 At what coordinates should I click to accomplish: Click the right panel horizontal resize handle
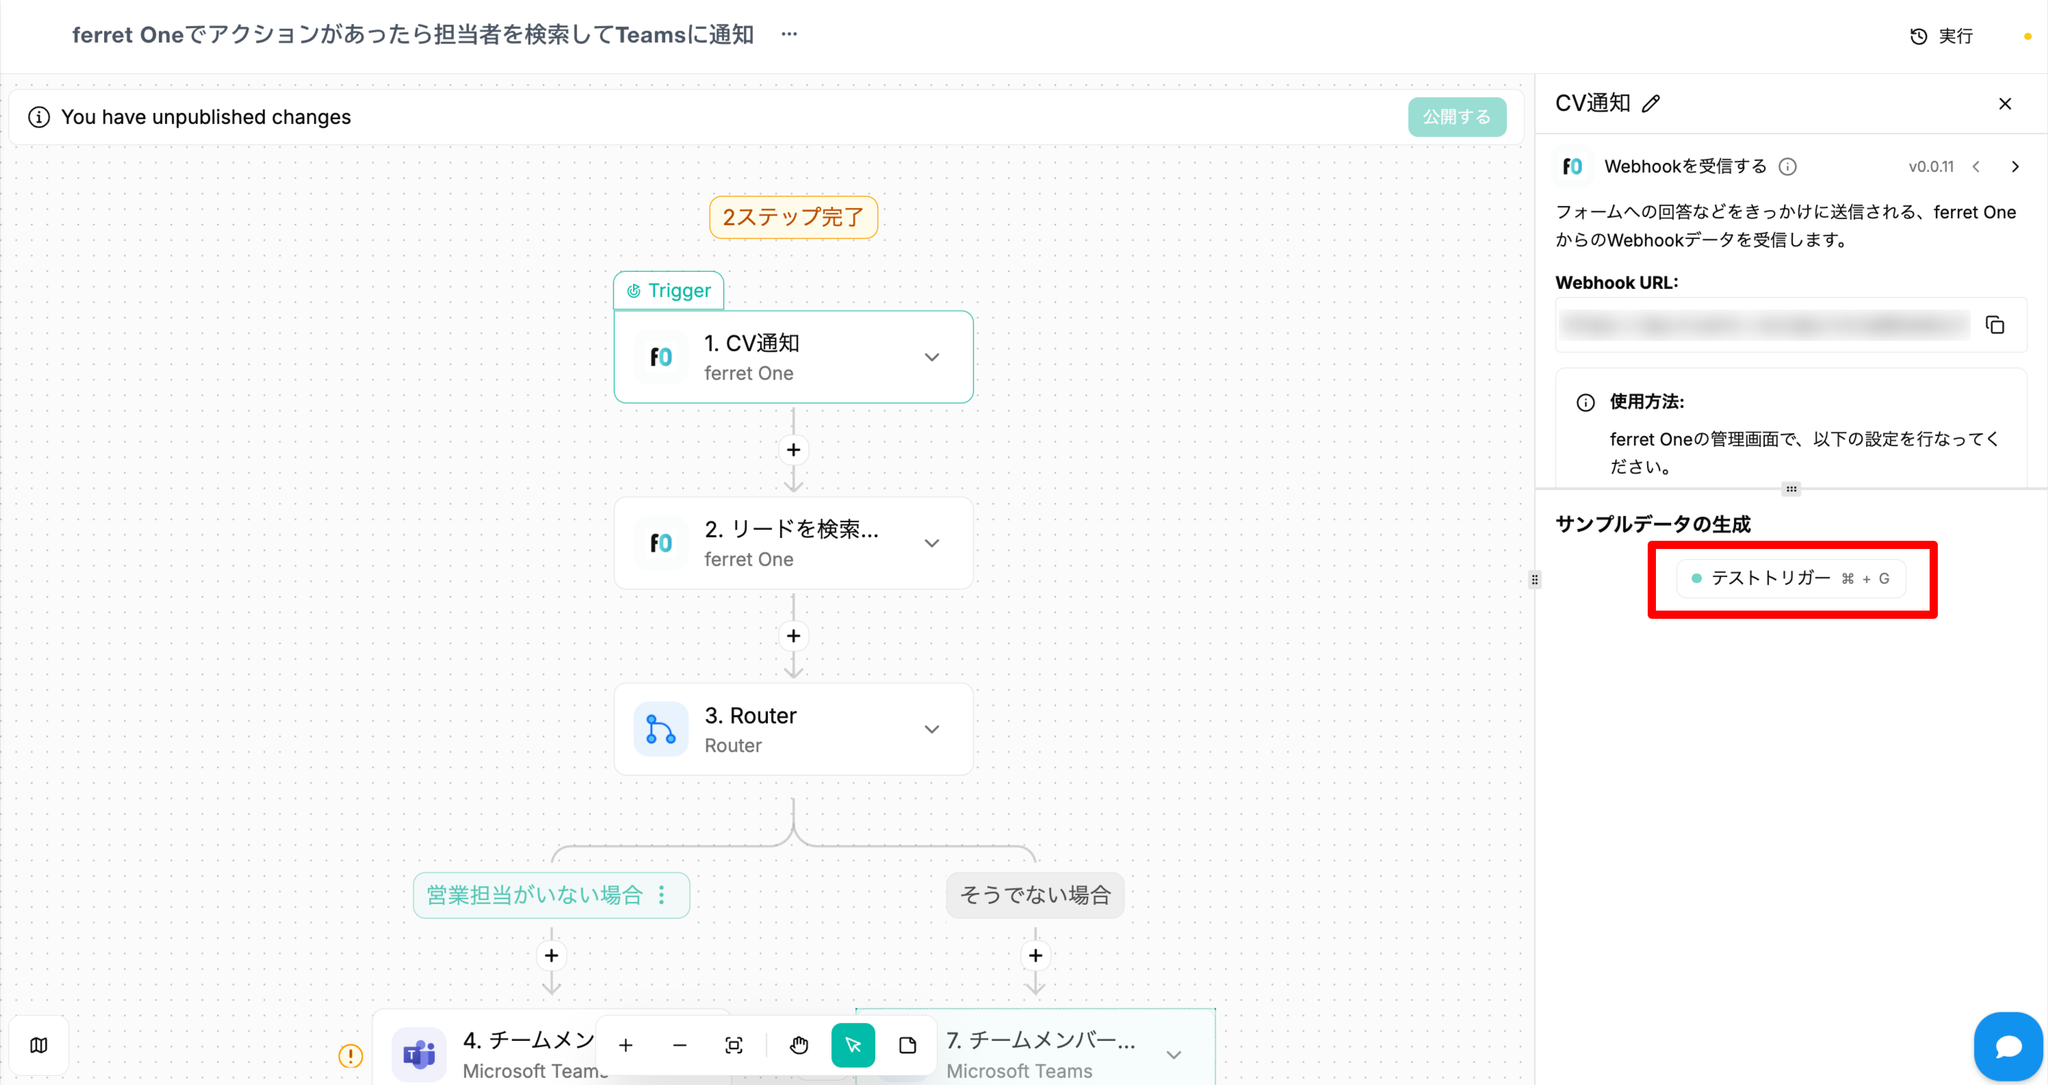tap(1790, 489)
